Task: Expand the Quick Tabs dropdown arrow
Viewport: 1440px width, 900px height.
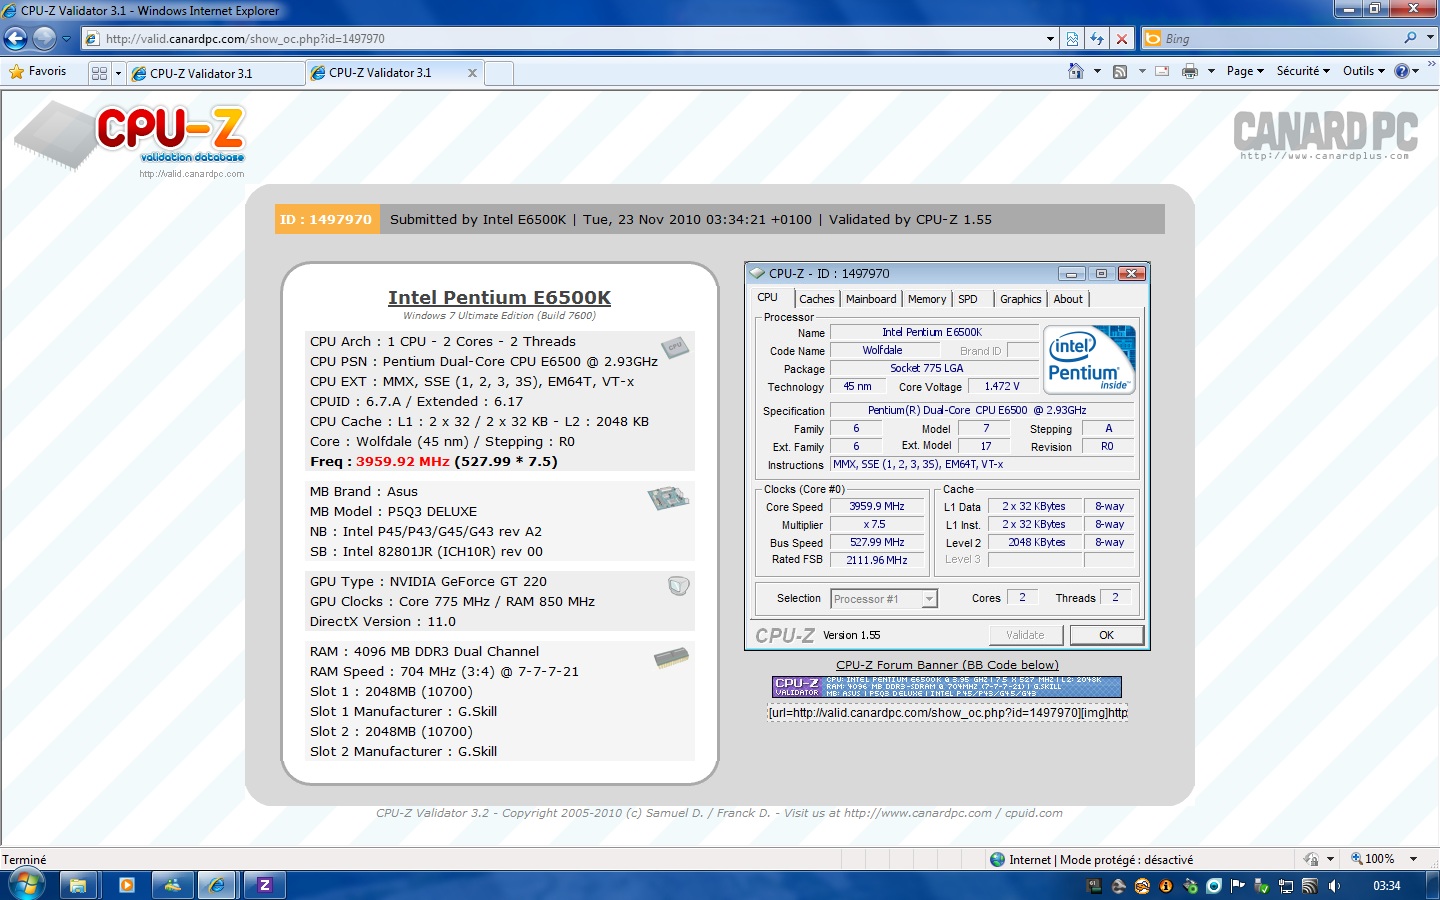Action: tap(118, 73)
